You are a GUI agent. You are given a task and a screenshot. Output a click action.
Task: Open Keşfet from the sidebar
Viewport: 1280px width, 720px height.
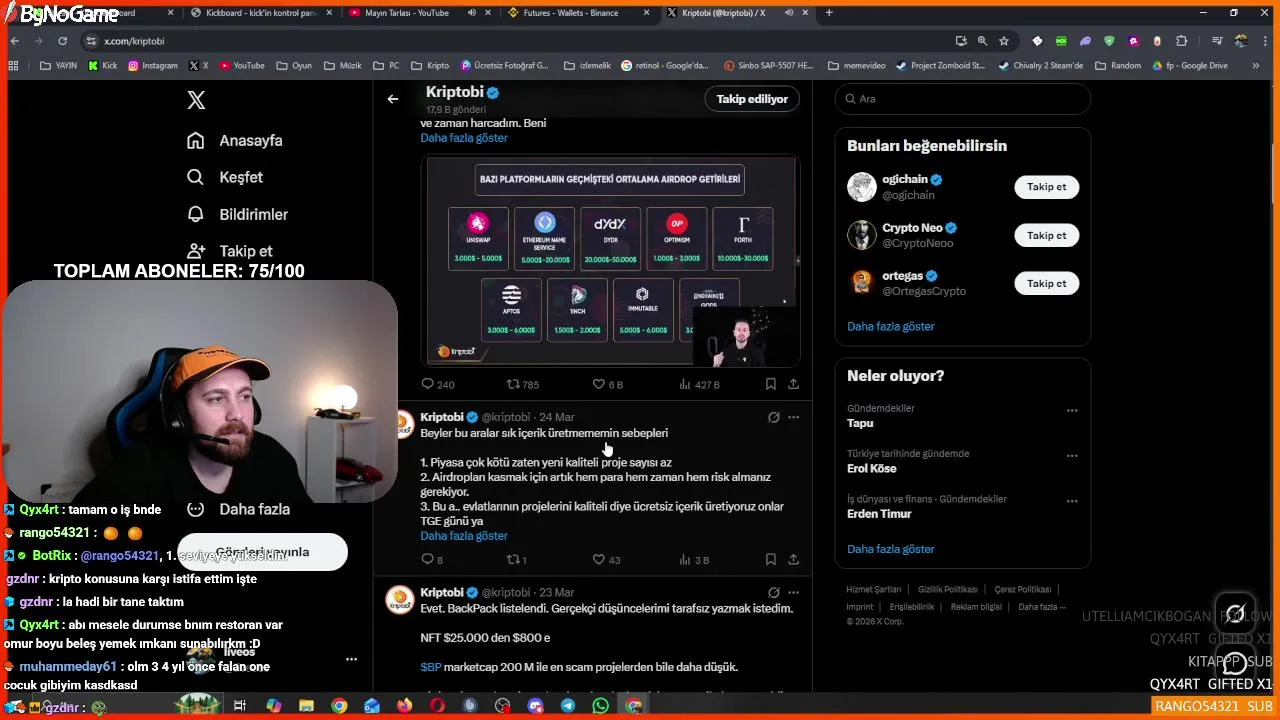pos(226,177)
